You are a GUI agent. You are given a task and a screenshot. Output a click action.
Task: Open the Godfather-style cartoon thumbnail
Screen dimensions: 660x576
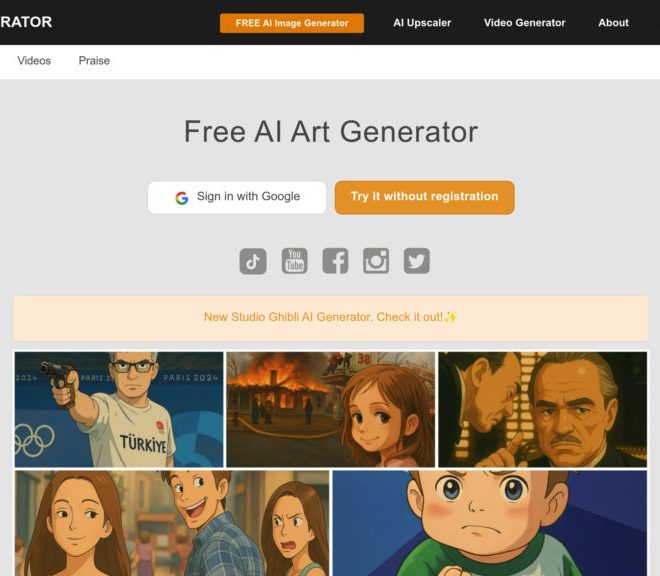point(543,409)
